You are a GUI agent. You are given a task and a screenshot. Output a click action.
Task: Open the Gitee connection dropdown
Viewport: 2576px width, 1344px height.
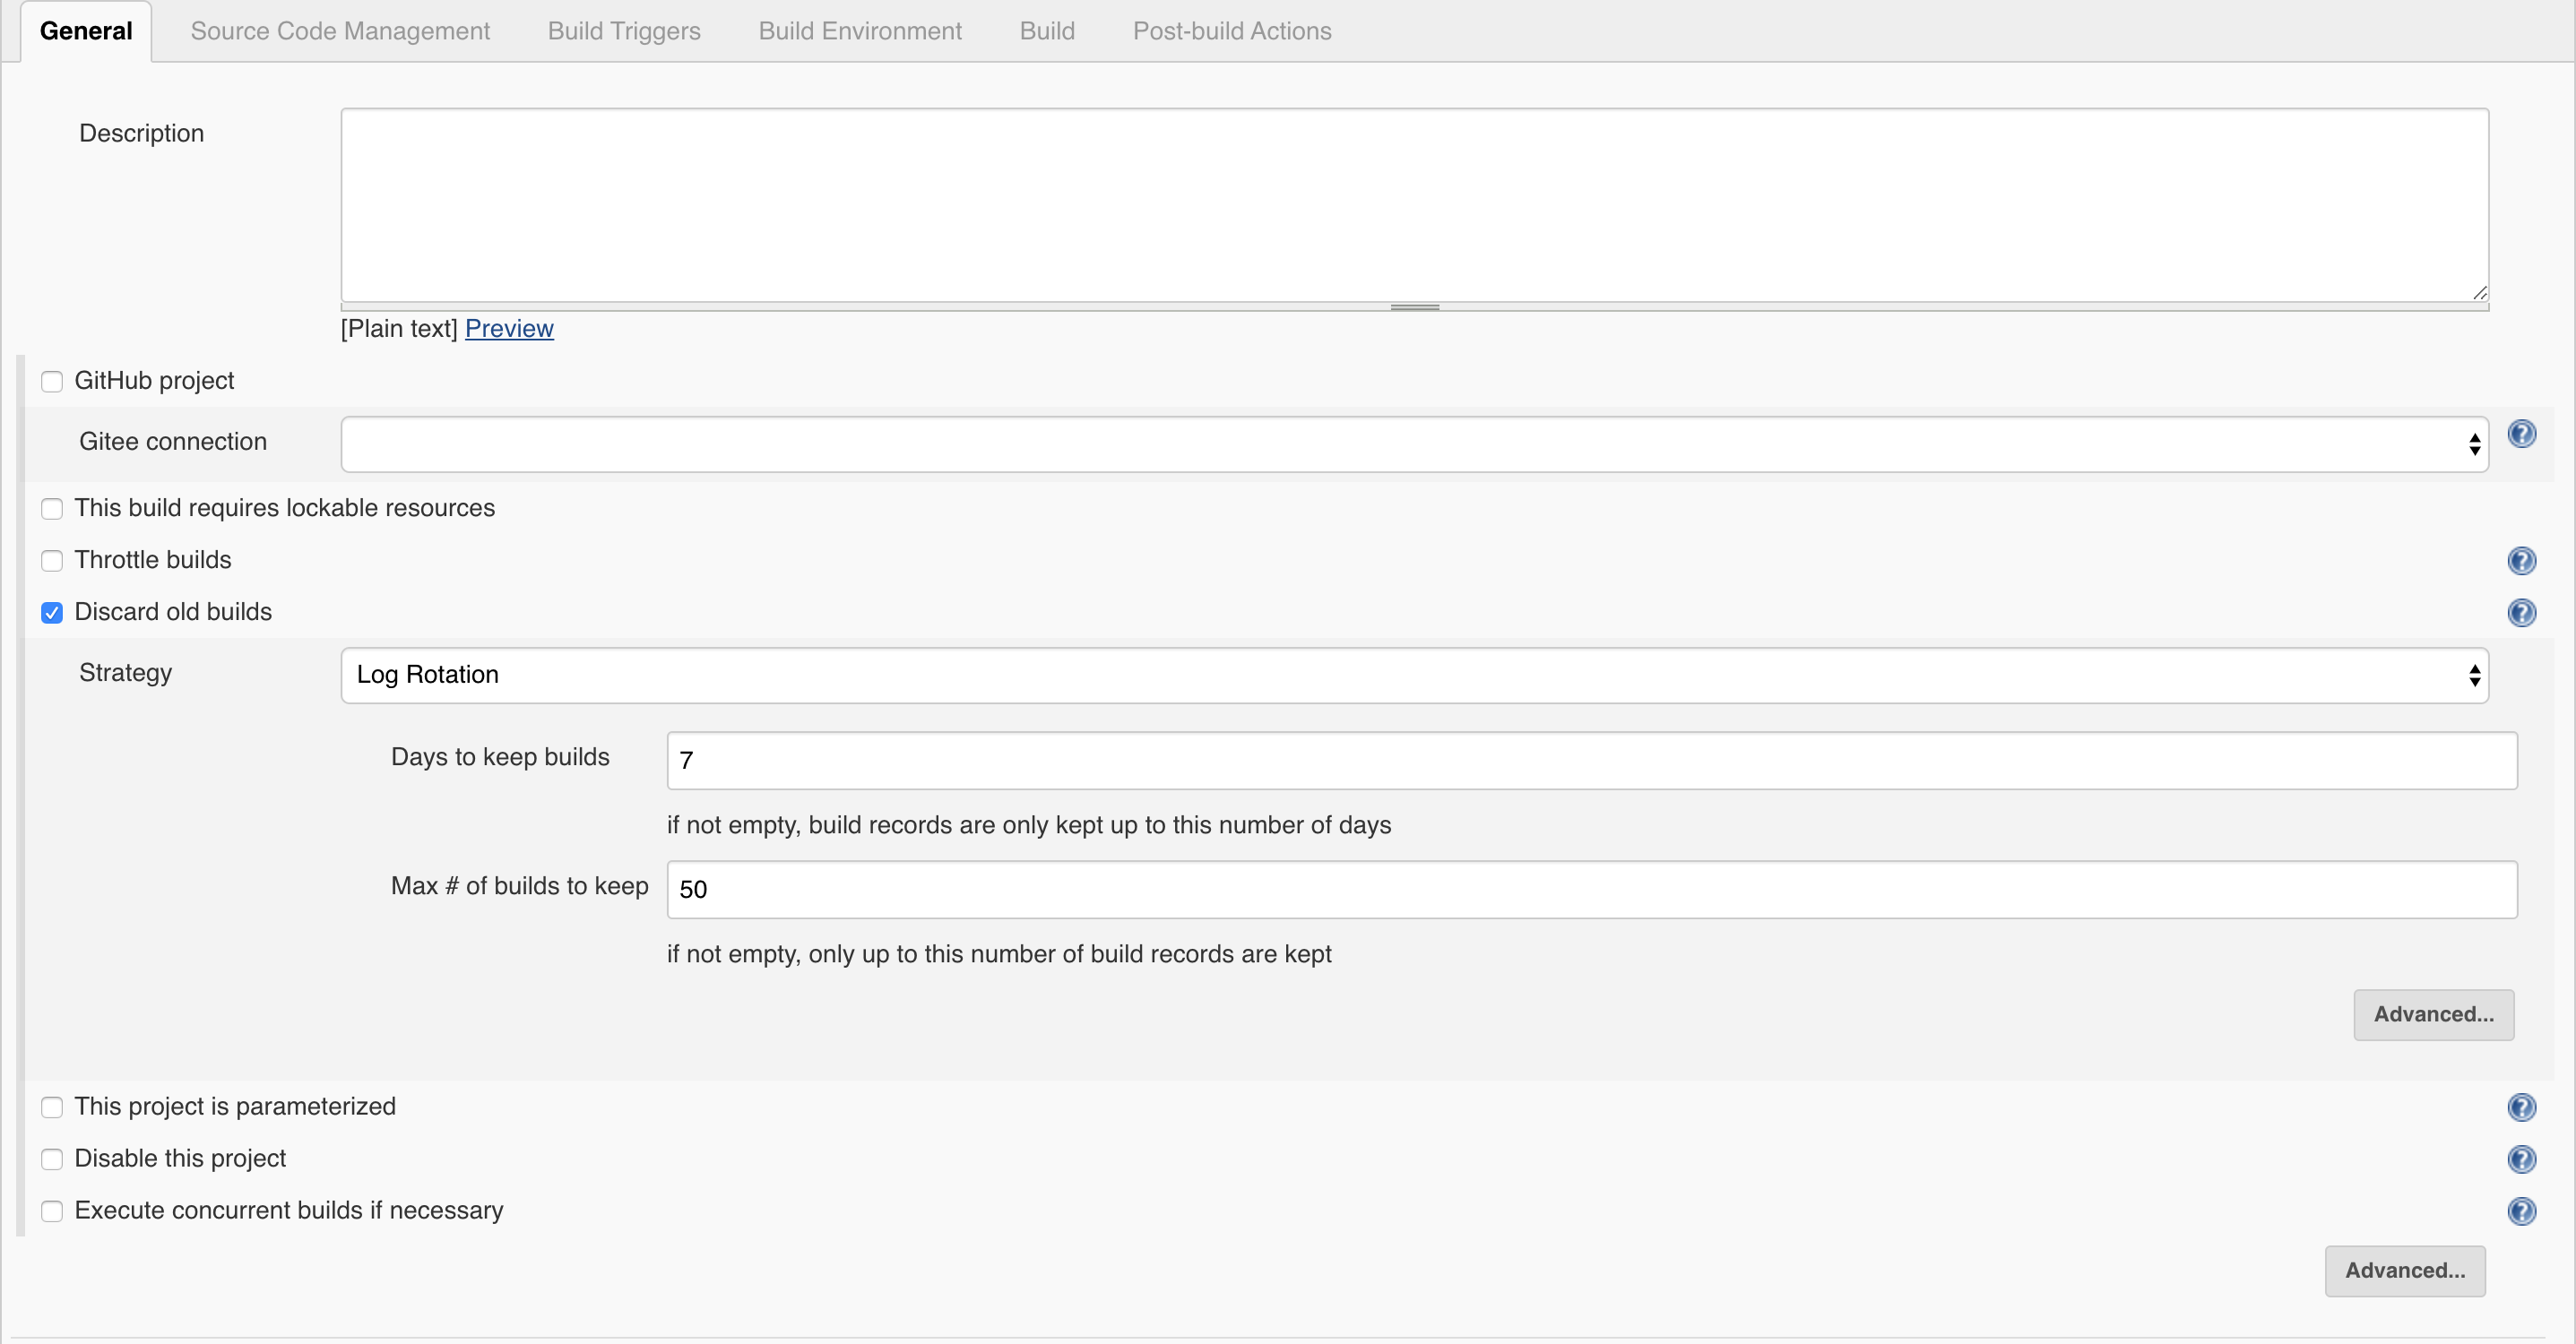[1414, 444]
